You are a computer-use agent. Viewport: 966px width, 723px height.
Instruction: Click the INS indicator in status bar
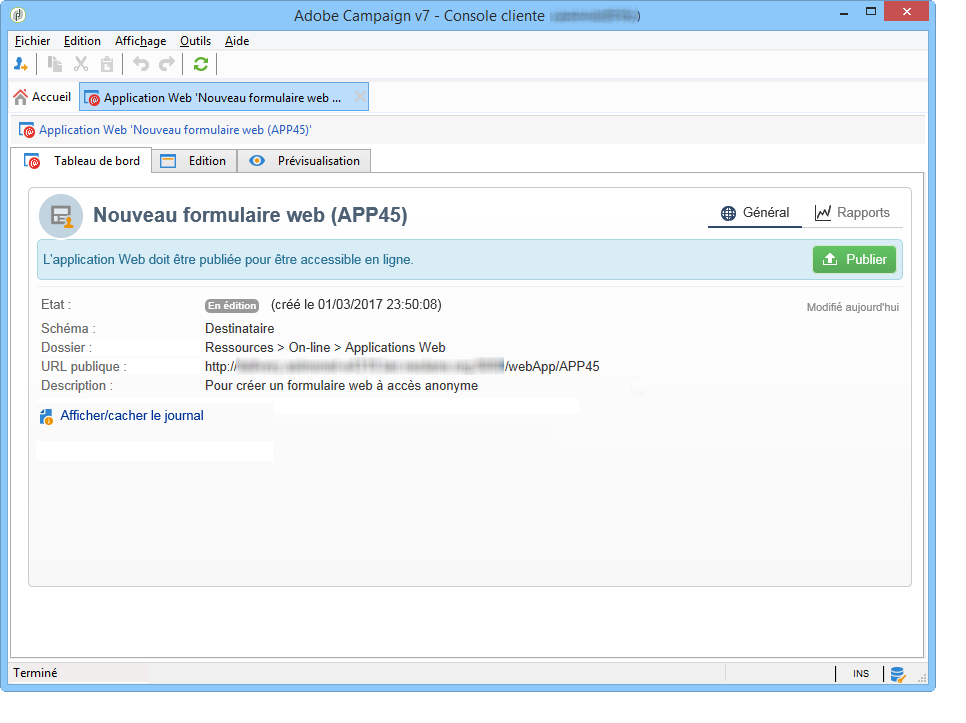(x=861, y=674)
